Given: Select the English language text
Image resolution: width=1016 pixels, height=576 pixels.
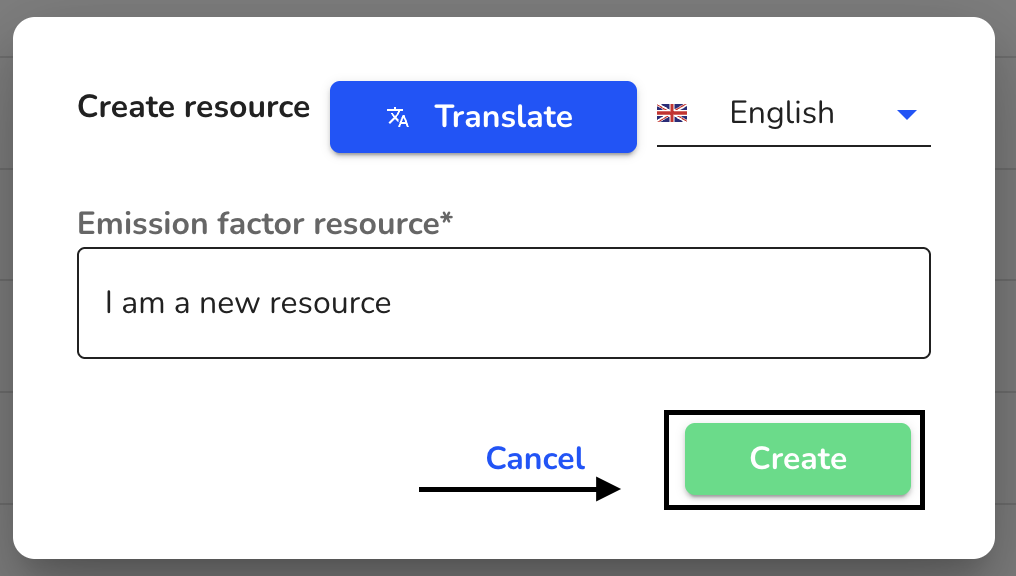Looking at the screenshot, I should [781, 113].
